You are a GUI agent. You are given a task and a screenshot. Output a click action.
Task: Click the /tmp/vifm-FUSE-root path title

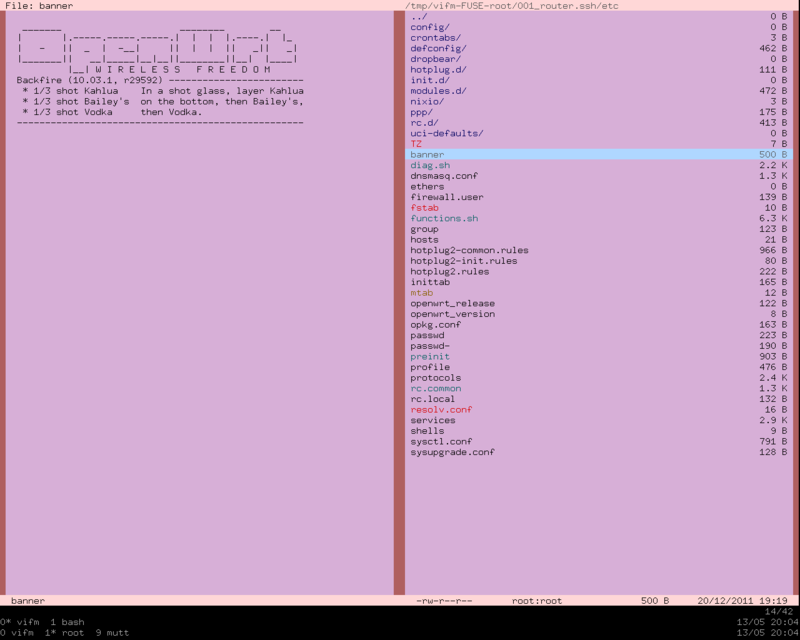point(512,6)
